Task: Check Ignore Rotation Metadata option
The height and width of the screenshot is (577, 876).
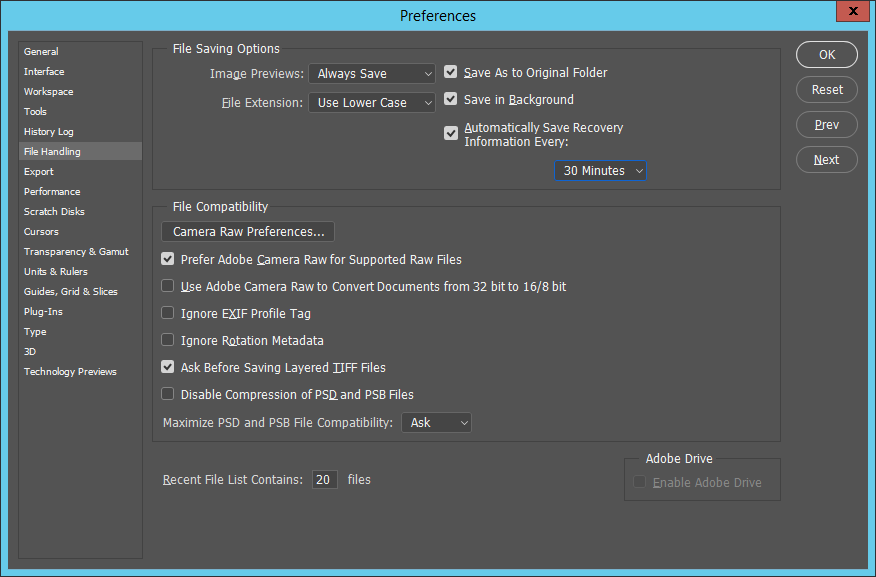Action: (168, 340)
